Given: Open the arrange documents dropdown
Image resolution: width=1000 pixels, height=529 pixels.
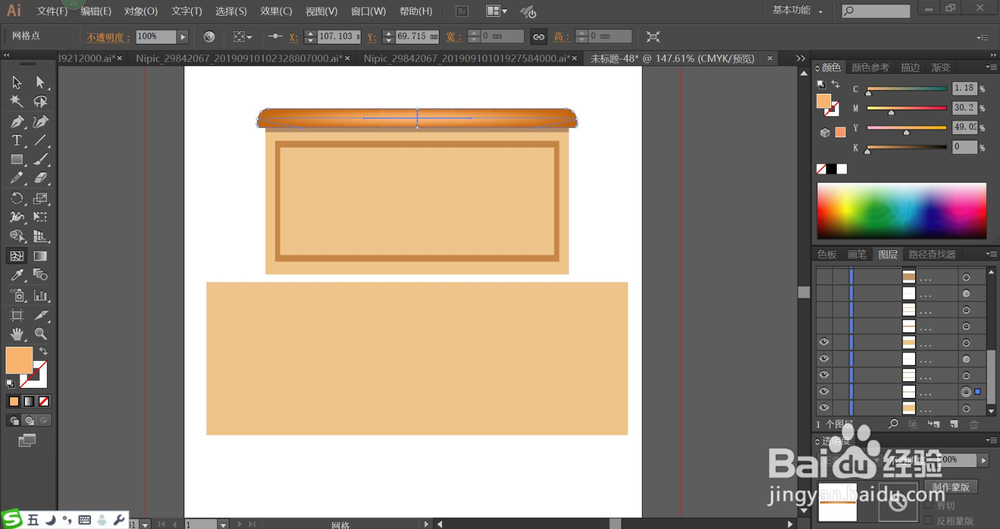Looking at the screenshot, I should tap(496, 11).
